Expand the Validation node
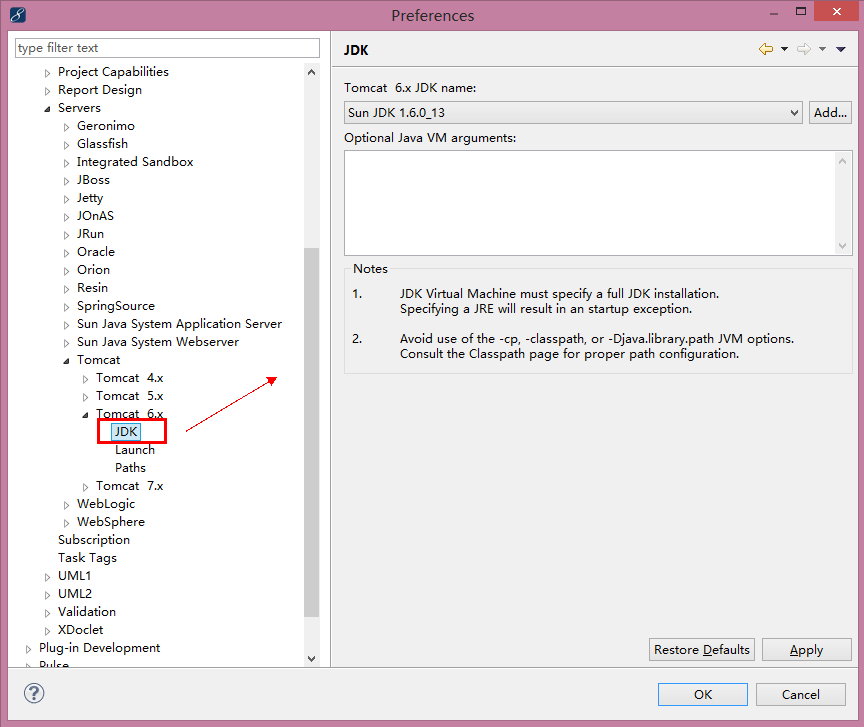864x727 pixels. click(47, 613)
